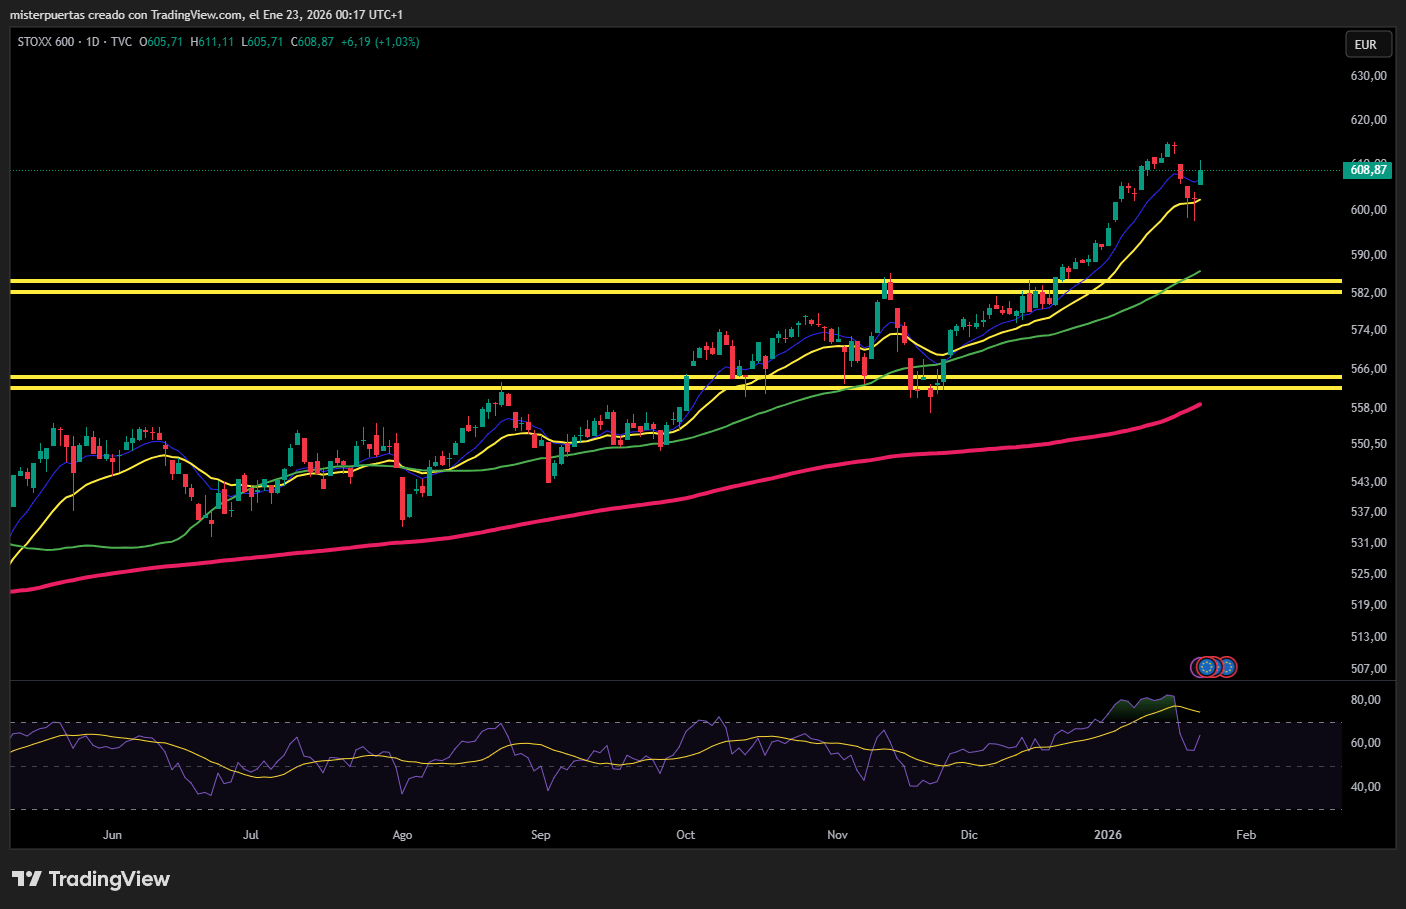The height and width of the screenshot is (909, 1406).
Task: Click the 525,00 price axis label
Action: [x=1368, y=574]
